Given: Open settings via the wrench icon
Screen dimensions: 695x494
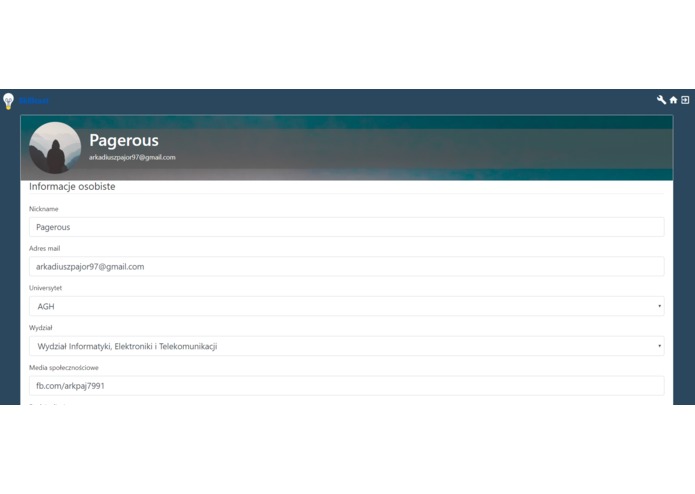Looking at the screenshot, I should click(x=661, y=100).
